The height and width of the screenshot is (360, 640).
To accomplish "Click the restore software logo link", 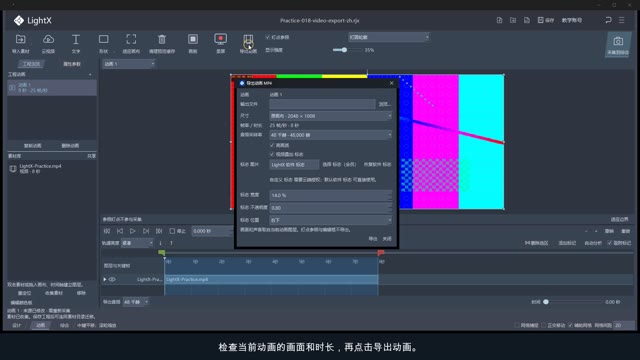I will click(x=377, y=164).
